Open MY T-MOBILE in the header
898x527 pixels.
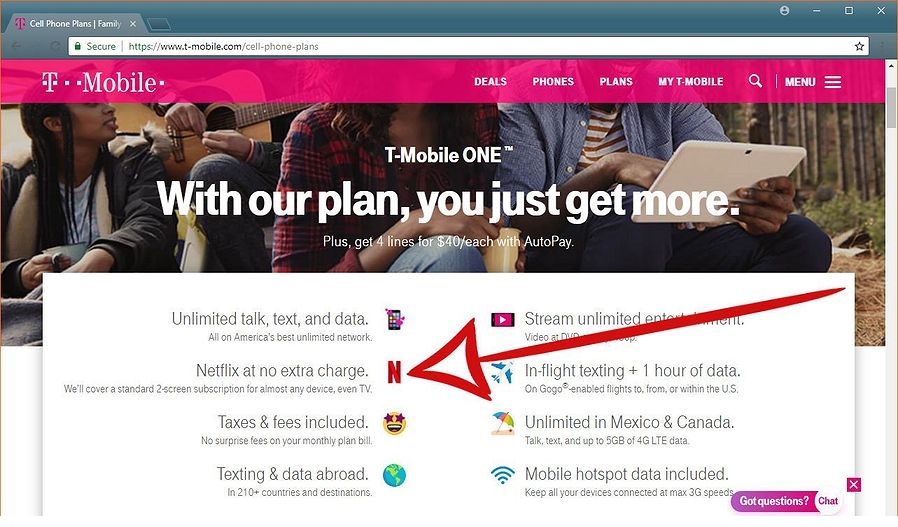click(691, 82)
